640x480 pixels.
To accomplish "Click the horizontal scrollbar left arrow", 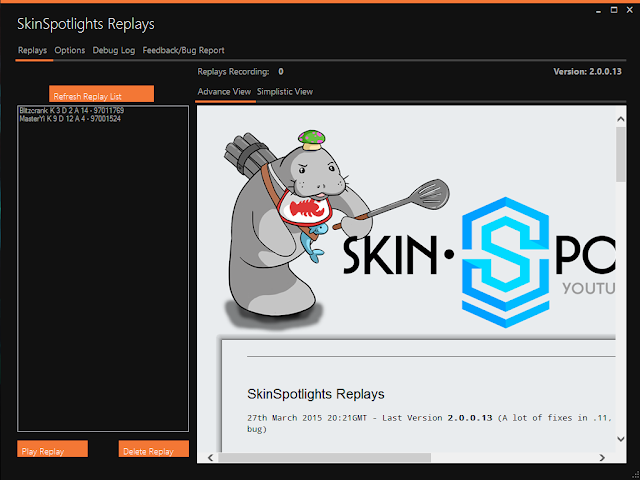I will [x=211, y=458].
